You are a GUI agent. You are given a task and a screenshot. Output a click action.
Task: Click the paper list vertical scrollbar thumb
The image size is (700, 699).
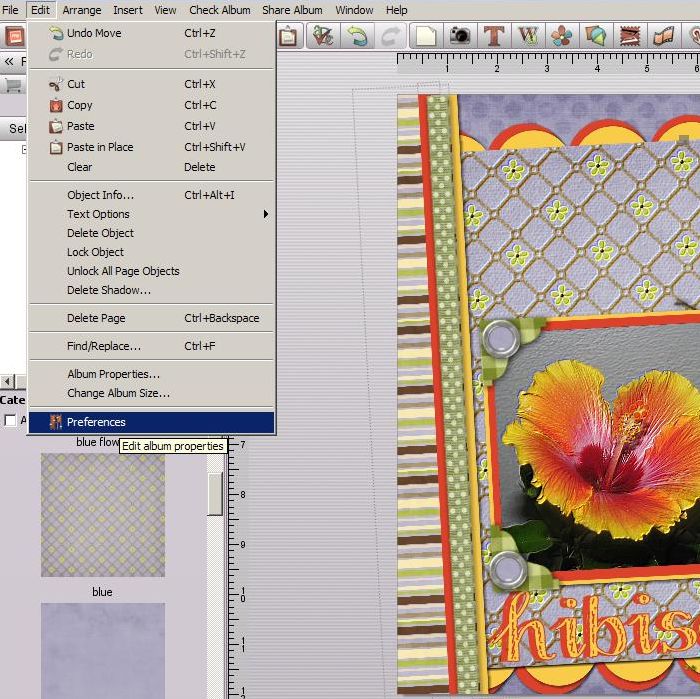(215, 493)
